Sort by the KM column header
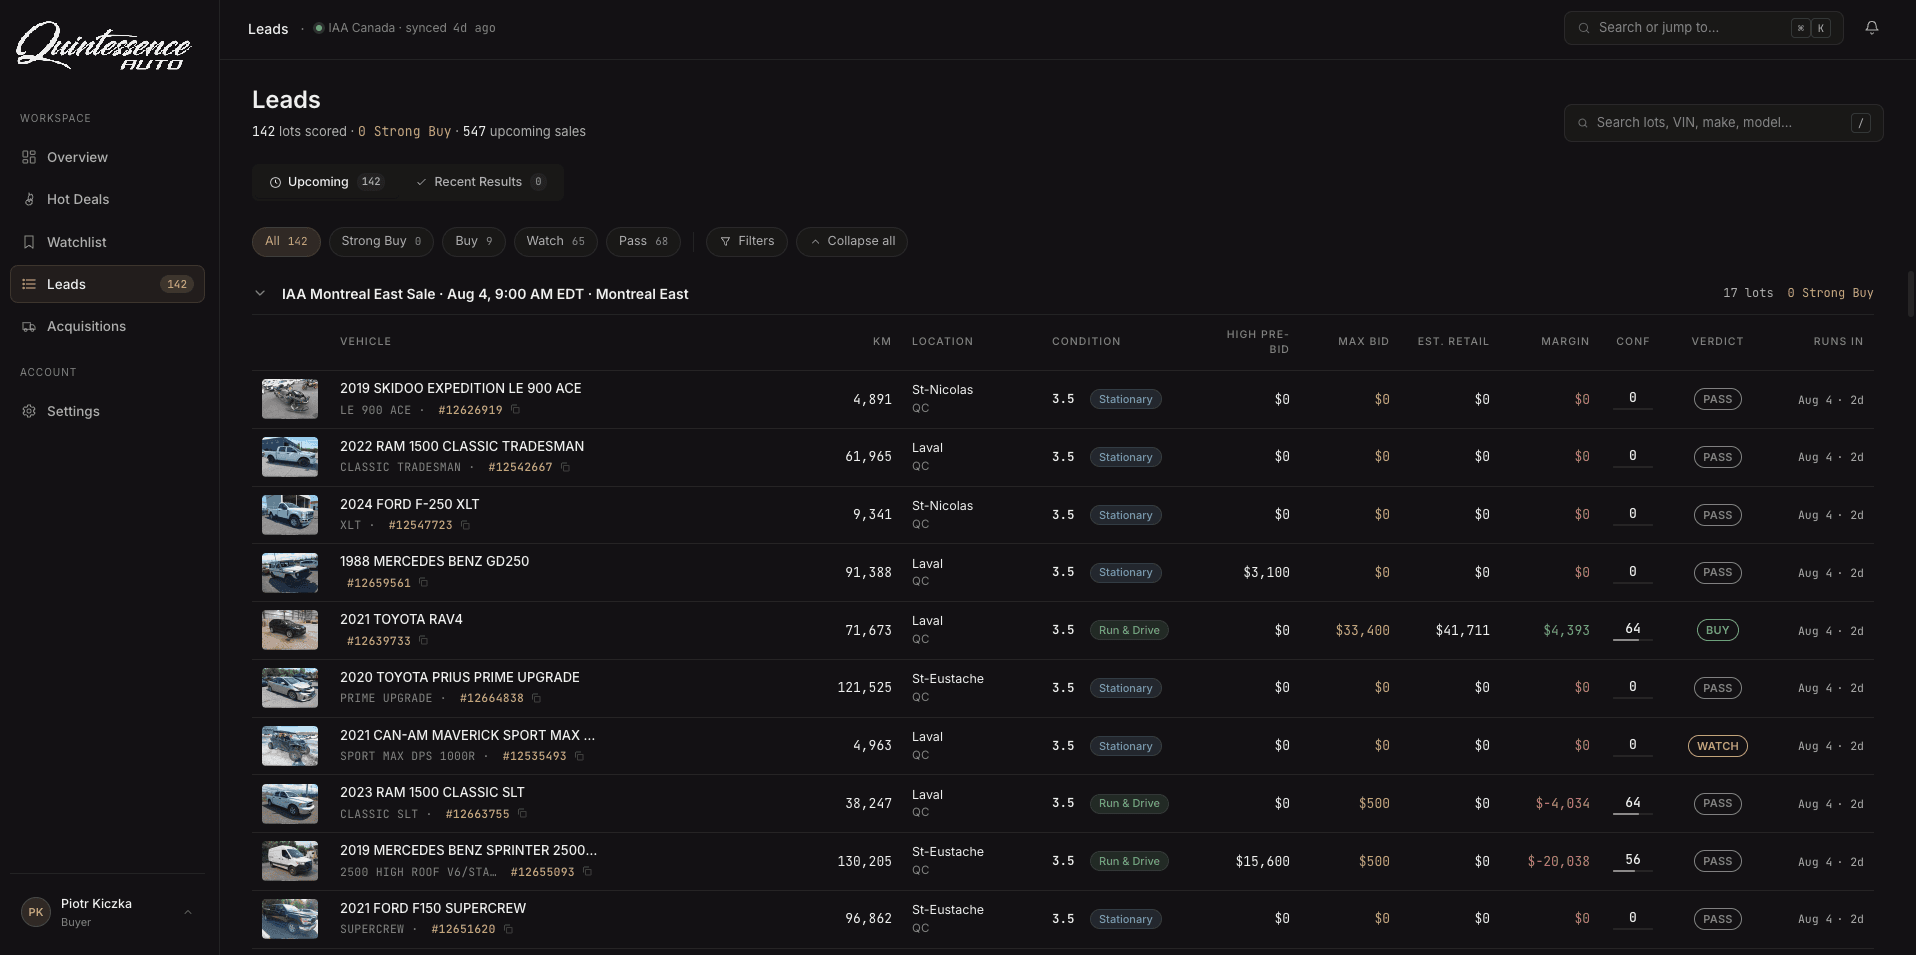This screenshot has height=955, width=1916. (881, 342)
